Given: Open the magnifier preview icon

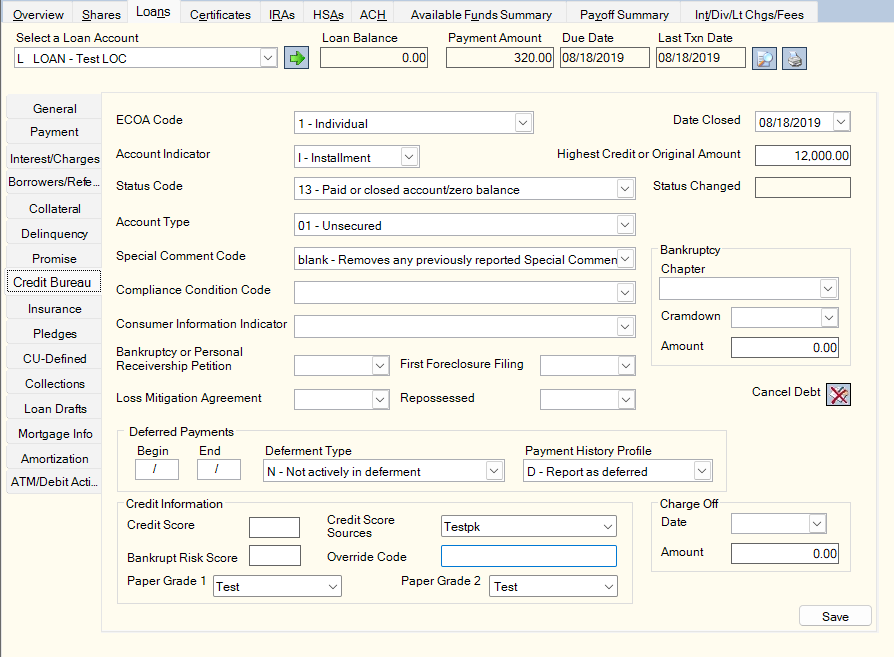Looking at the screenshot, I should tap(764, 58).
